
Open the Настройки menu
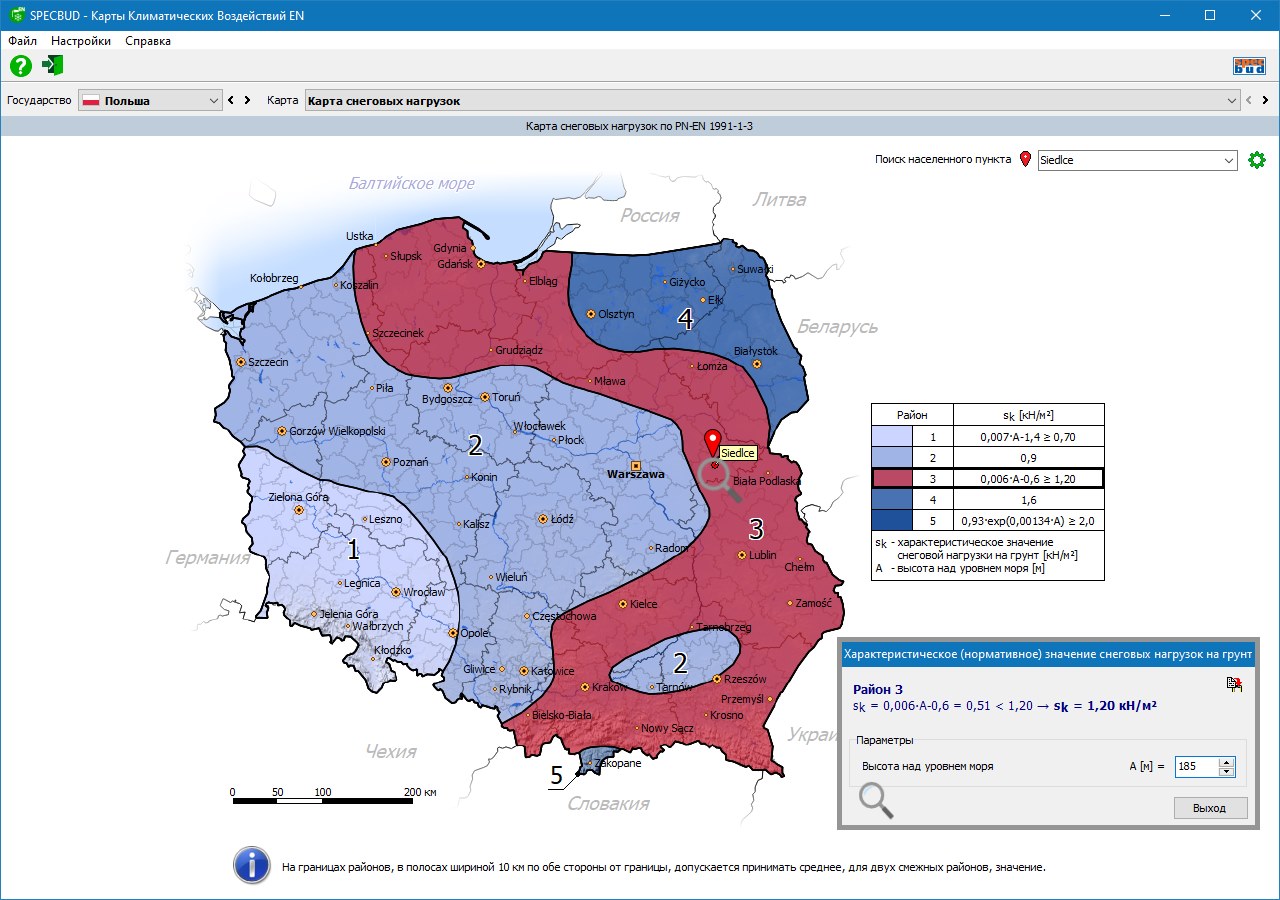81,41
